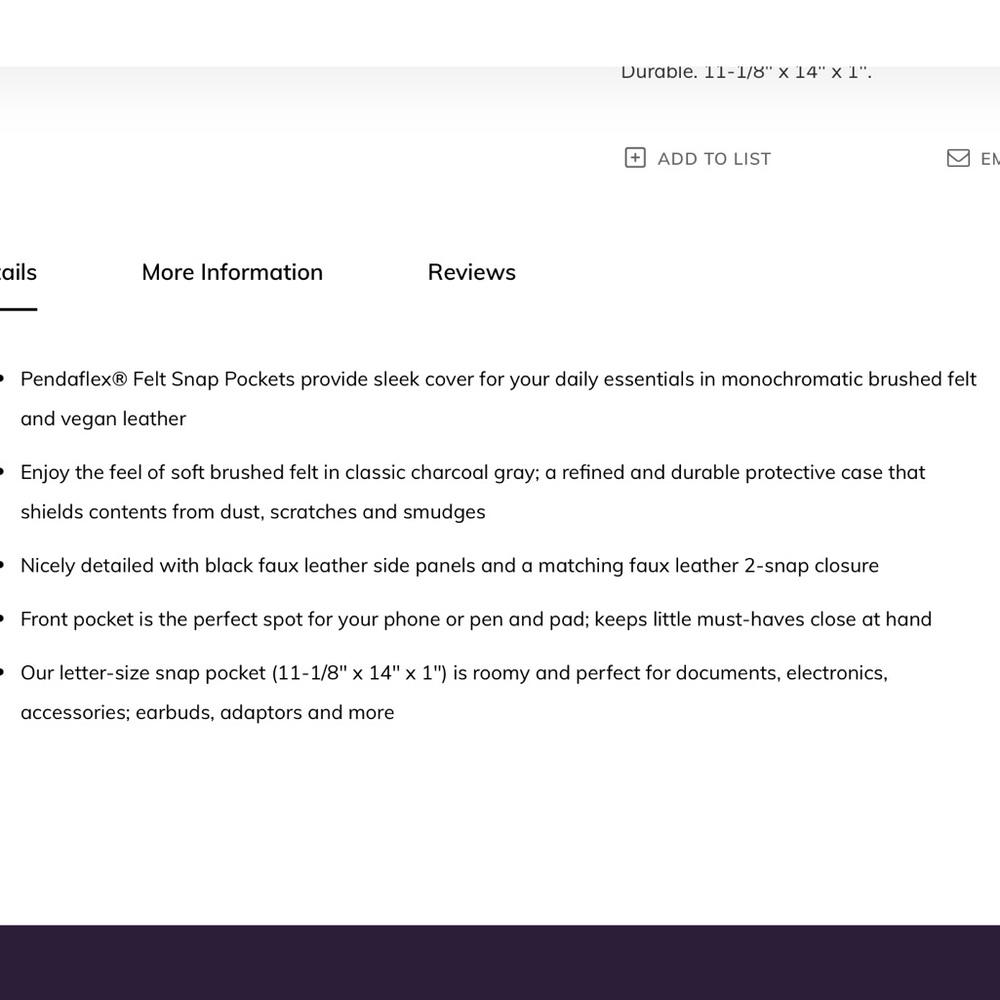Viewport: 1000px width, 1000px height.
Task: Open the Reviews tab
Action: [x=471, y=272]
